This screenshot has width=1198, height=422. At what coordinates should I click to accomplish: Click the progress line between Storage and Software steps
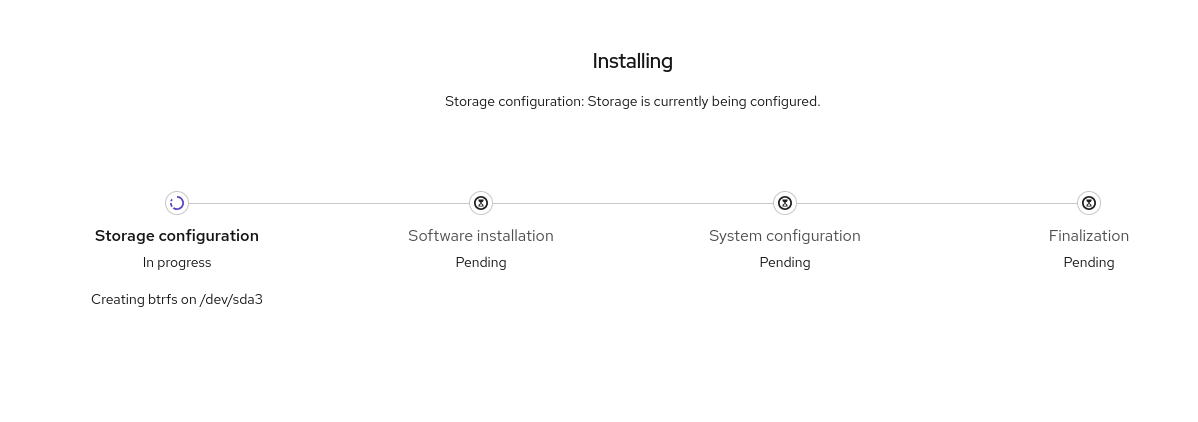(329, 203)
